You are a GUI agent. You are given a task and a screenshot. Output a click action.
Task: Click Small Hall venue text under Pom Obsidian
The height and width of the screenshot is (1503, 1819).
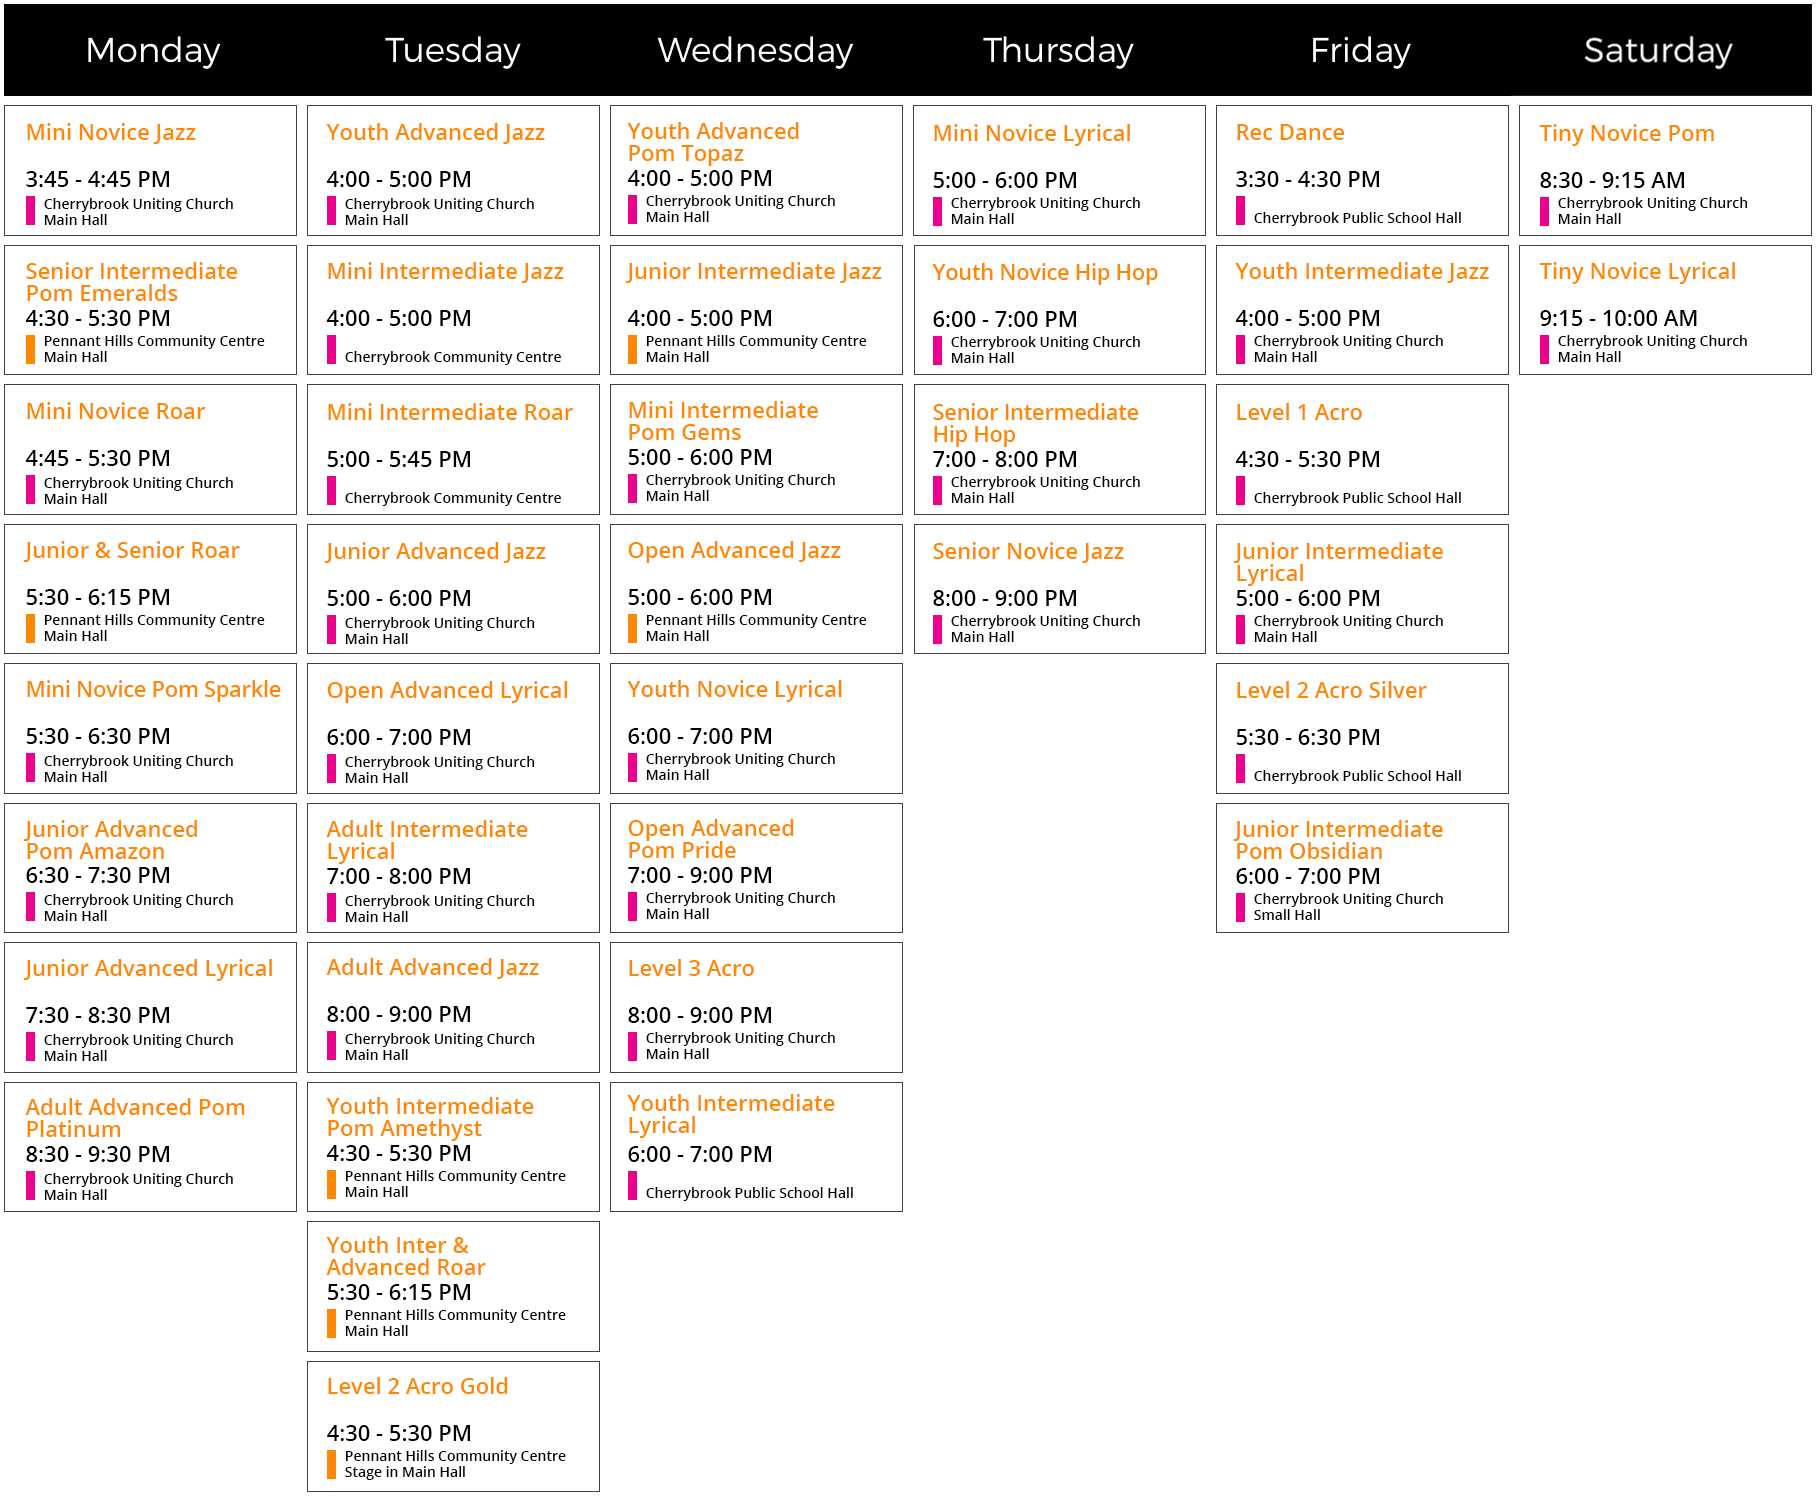point(1286,915)
